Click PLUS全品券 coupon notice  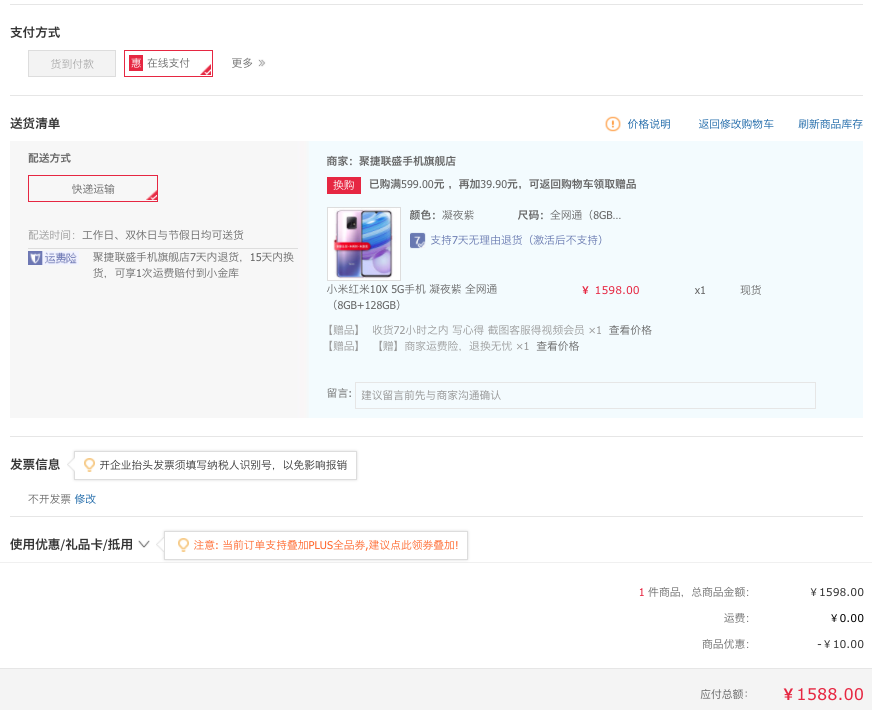316,545
